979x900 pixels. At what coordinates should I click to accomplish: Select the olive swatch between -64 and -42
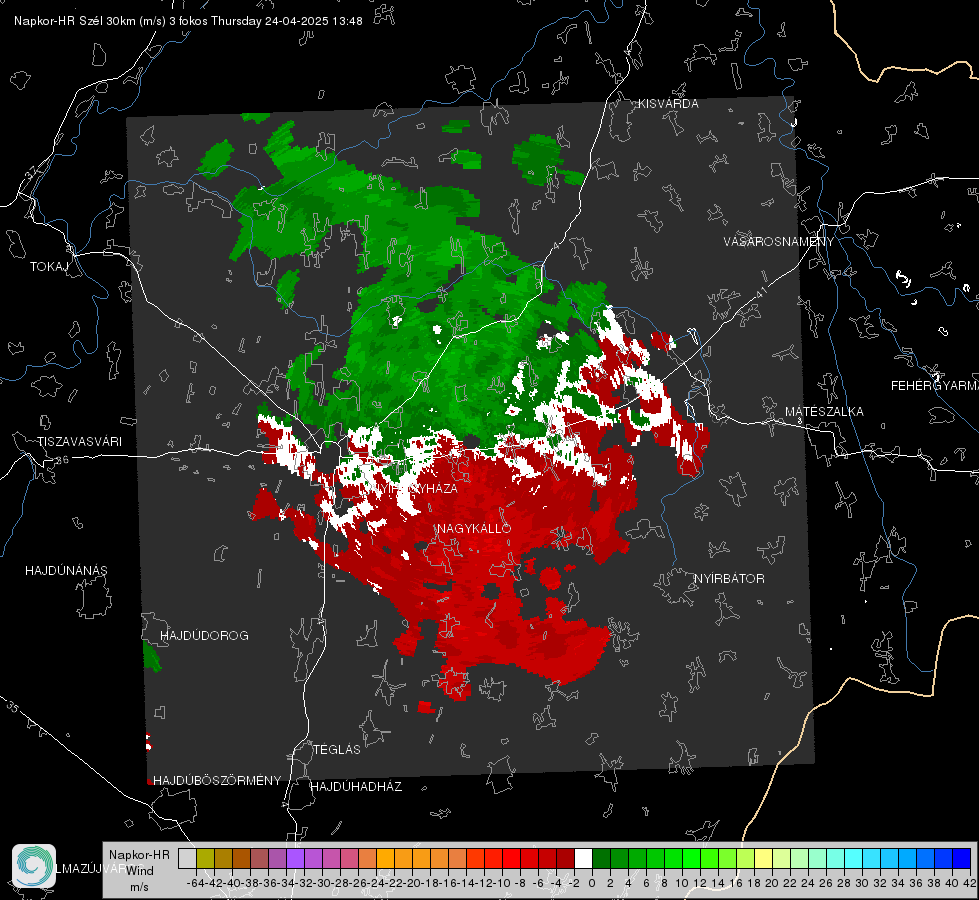[205, 858]
